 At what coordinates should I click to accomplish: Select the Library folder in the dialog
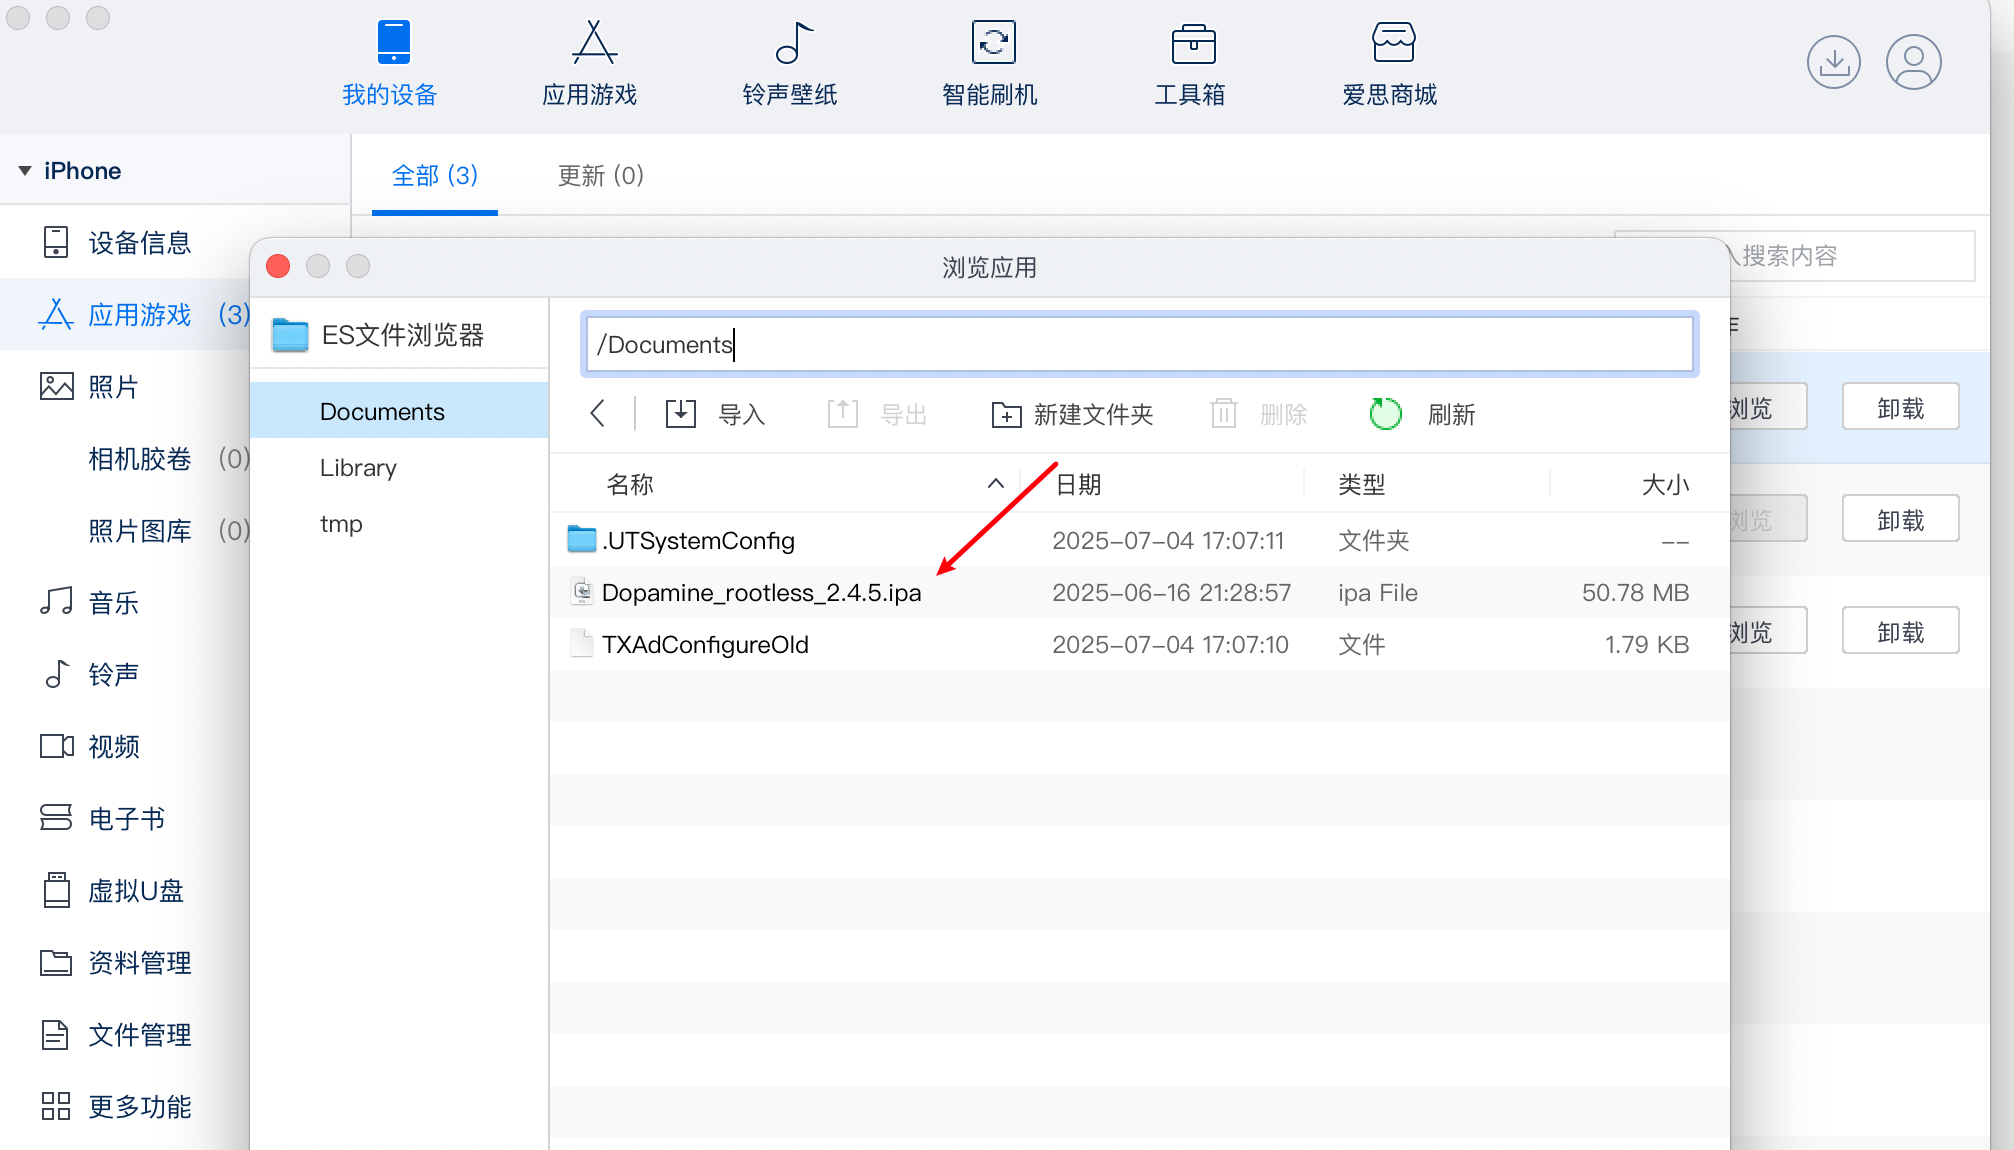[399, 468]
